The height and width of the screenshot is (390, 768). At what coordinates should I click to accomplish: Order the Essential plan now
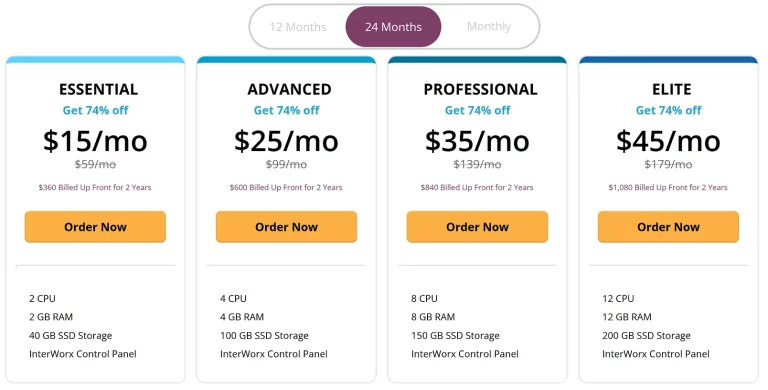(x=96, y=227)
